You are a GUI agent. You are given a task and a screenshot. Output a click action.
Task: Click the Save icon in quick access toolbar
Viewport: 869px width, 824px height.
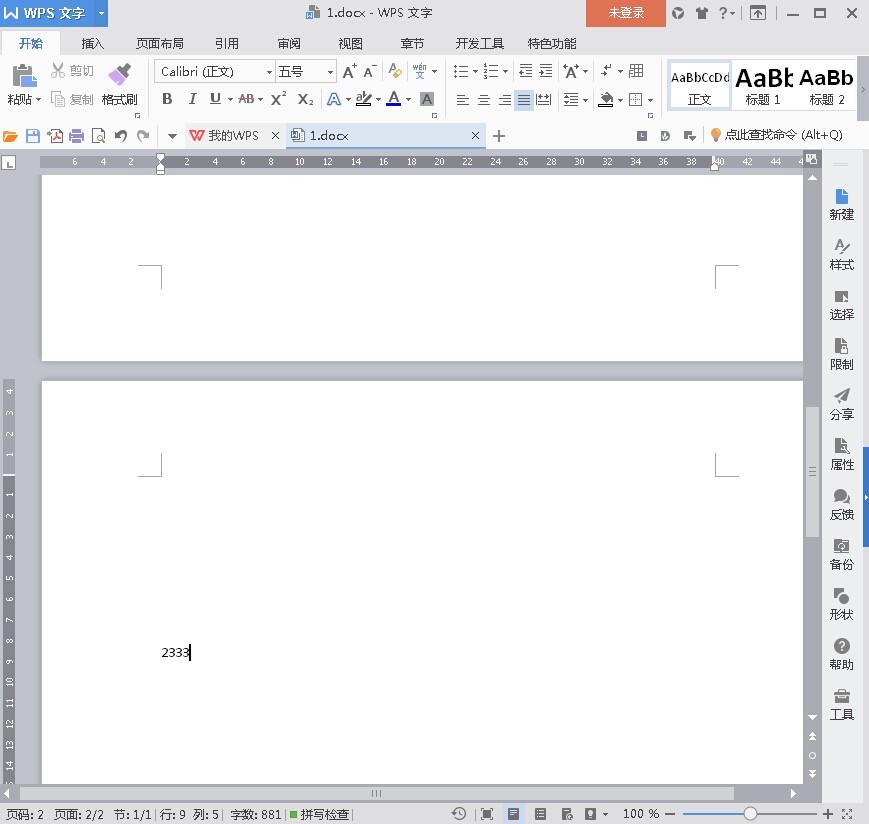pos(33,136)
